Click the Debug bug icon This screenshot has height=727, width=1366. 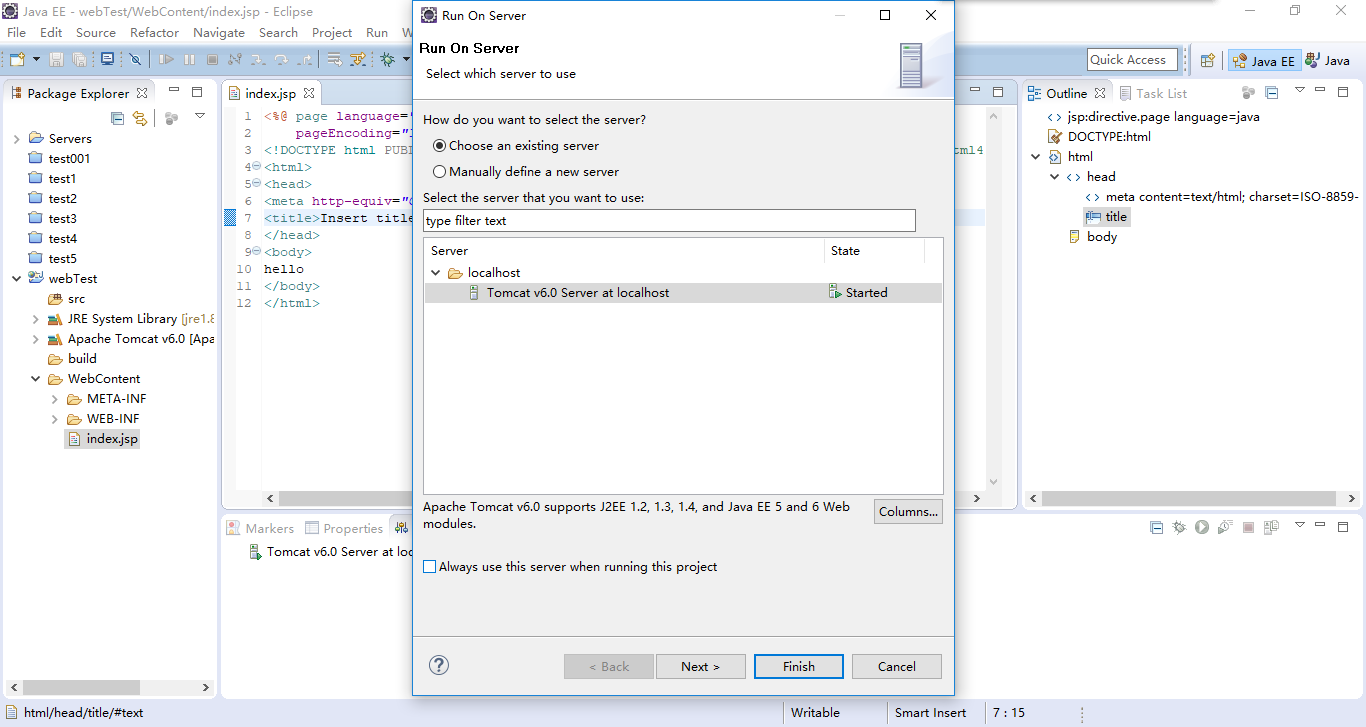coord(387,60)
